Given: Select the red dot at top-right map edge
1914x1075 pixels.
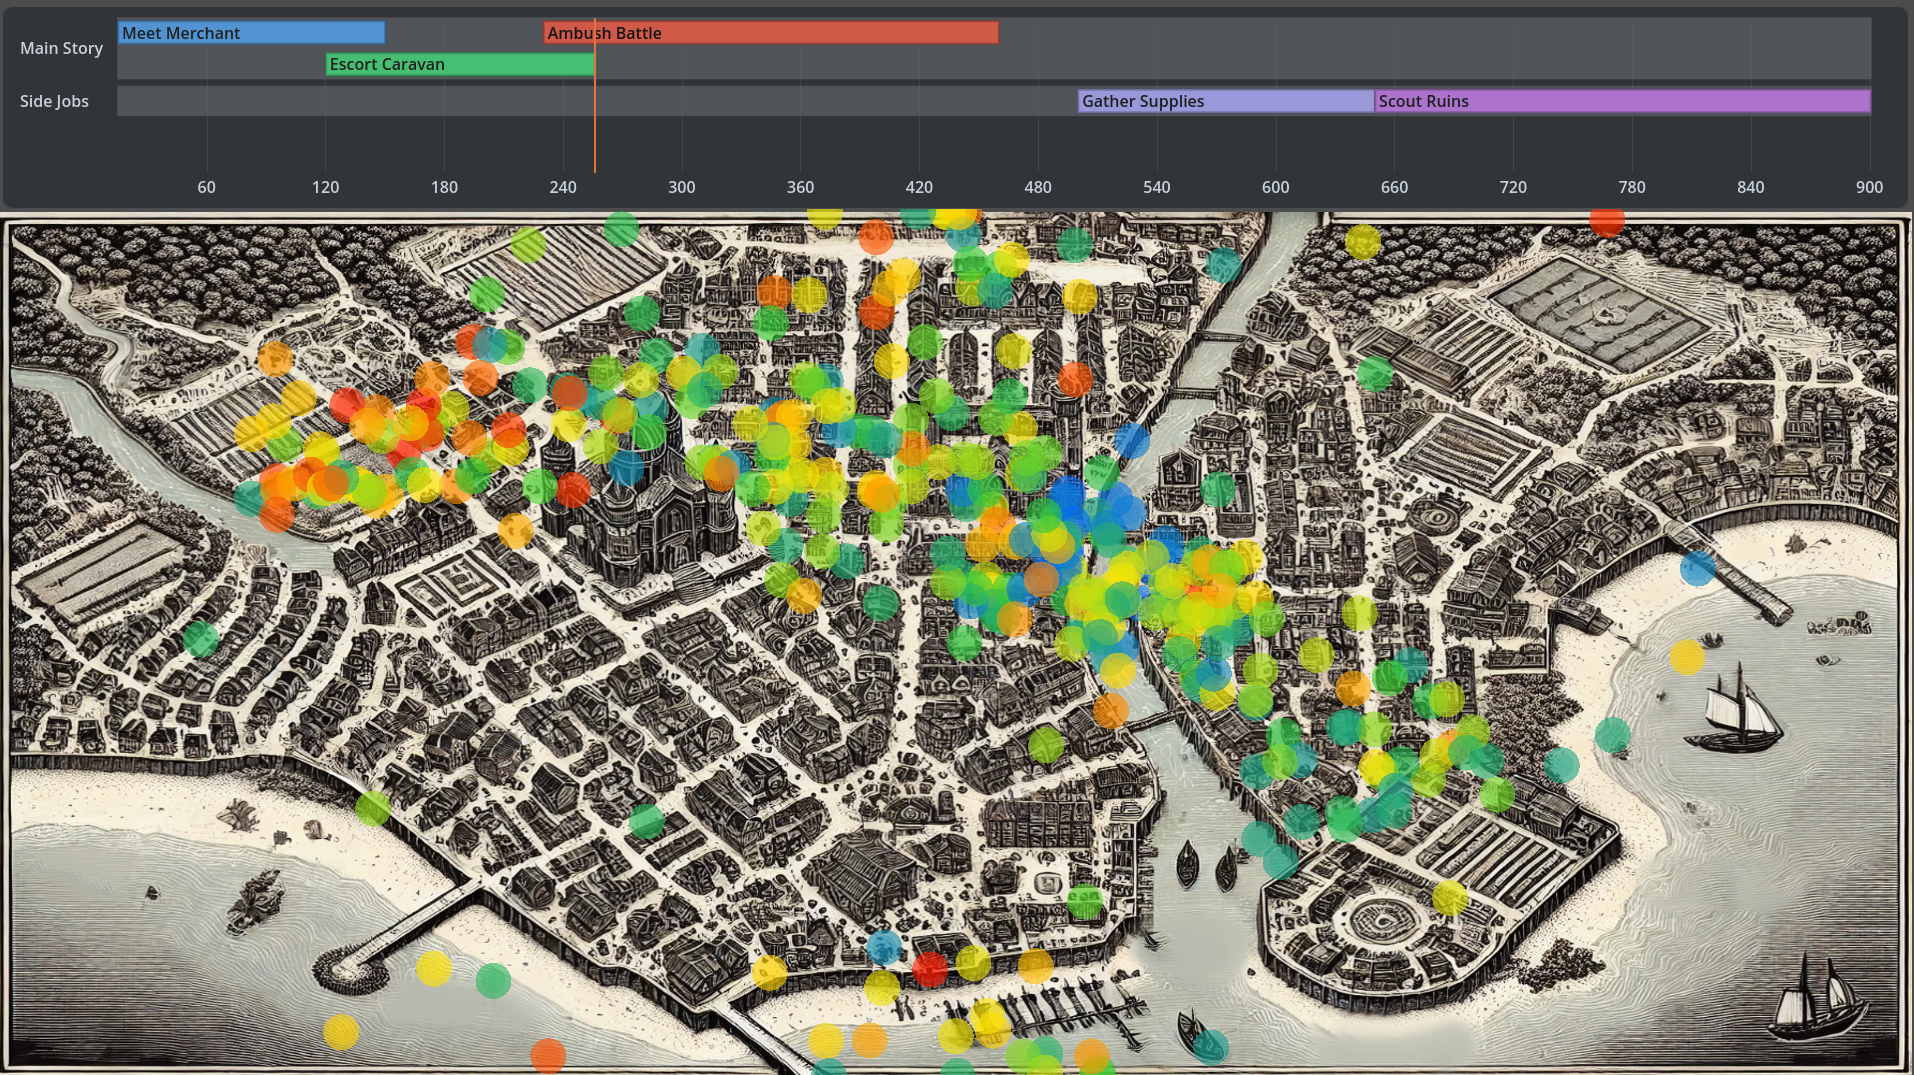Looking at the screenshot, I should 1606,221.
